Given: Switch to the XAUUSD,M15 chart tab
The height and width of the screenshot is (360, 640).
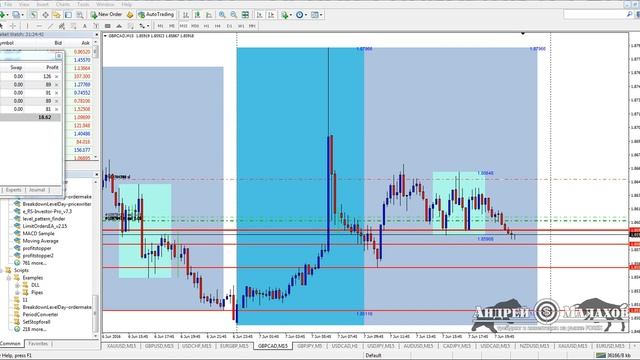Looking at the screenshot, I should 121,346.
